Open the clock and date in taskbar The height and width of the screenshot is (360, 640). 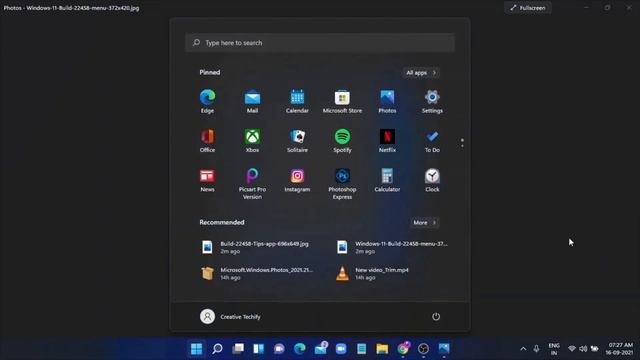(x=619, y=349)
